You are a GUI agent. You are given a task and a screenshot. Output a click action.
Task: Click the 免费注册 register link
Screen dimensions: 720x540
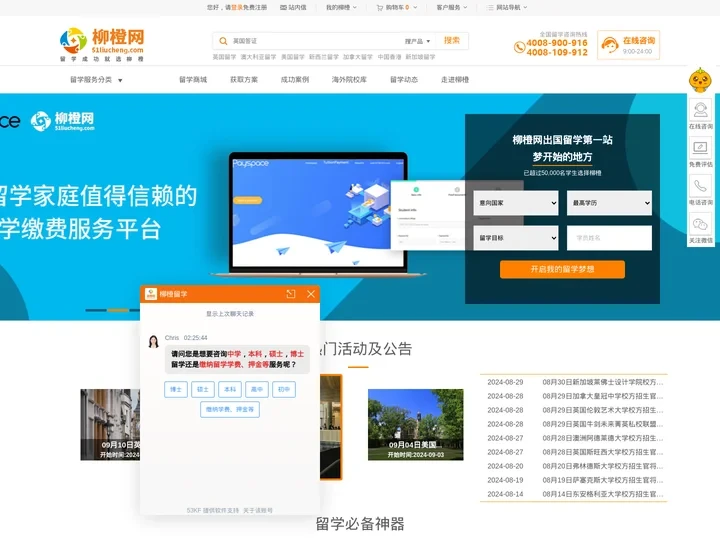(255, 7)
